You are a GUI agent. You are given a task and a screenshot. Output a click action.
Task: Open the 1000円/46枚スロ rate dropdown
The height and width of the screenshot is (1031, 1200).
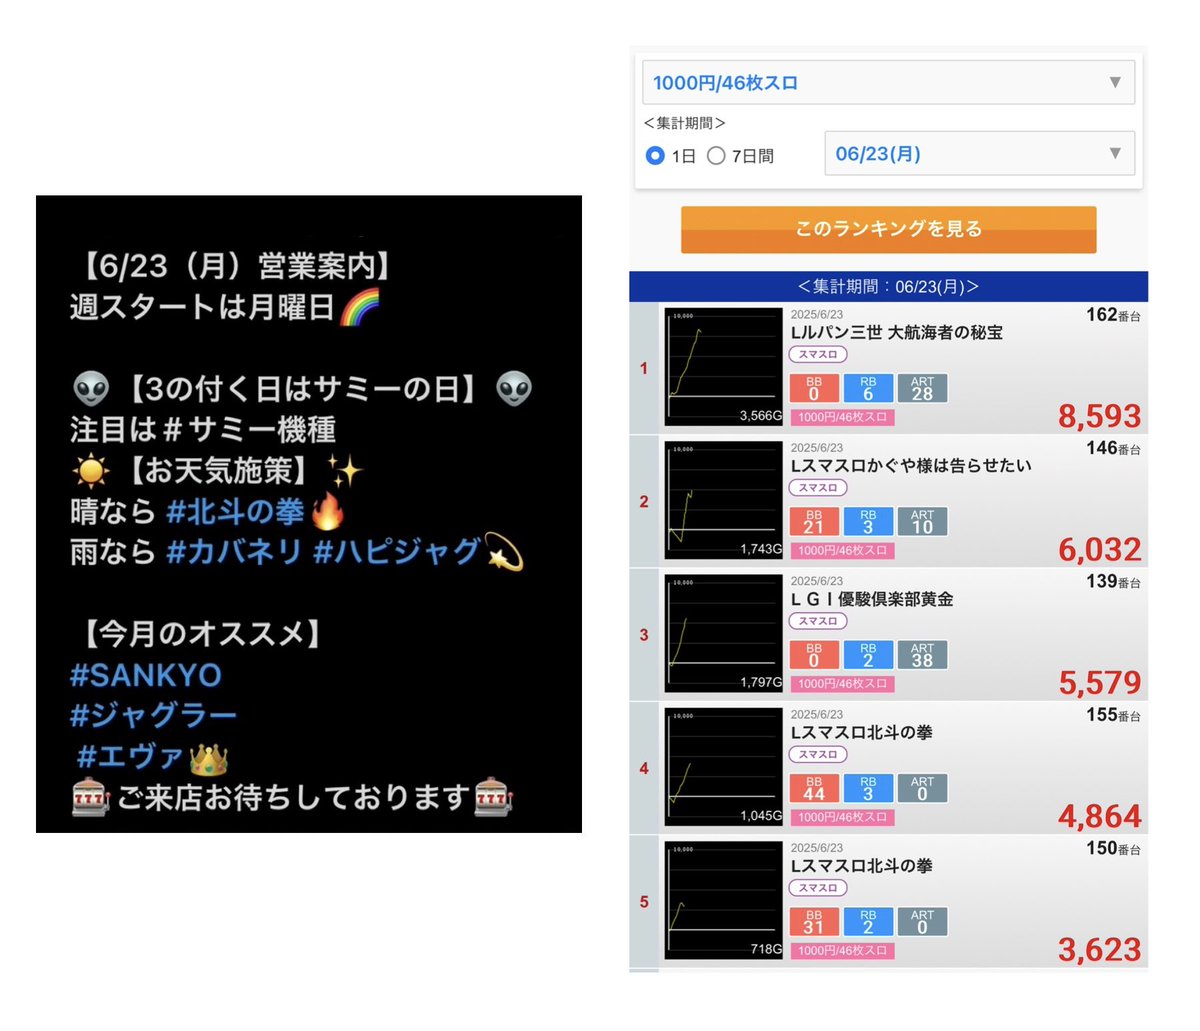coord(888,83)
